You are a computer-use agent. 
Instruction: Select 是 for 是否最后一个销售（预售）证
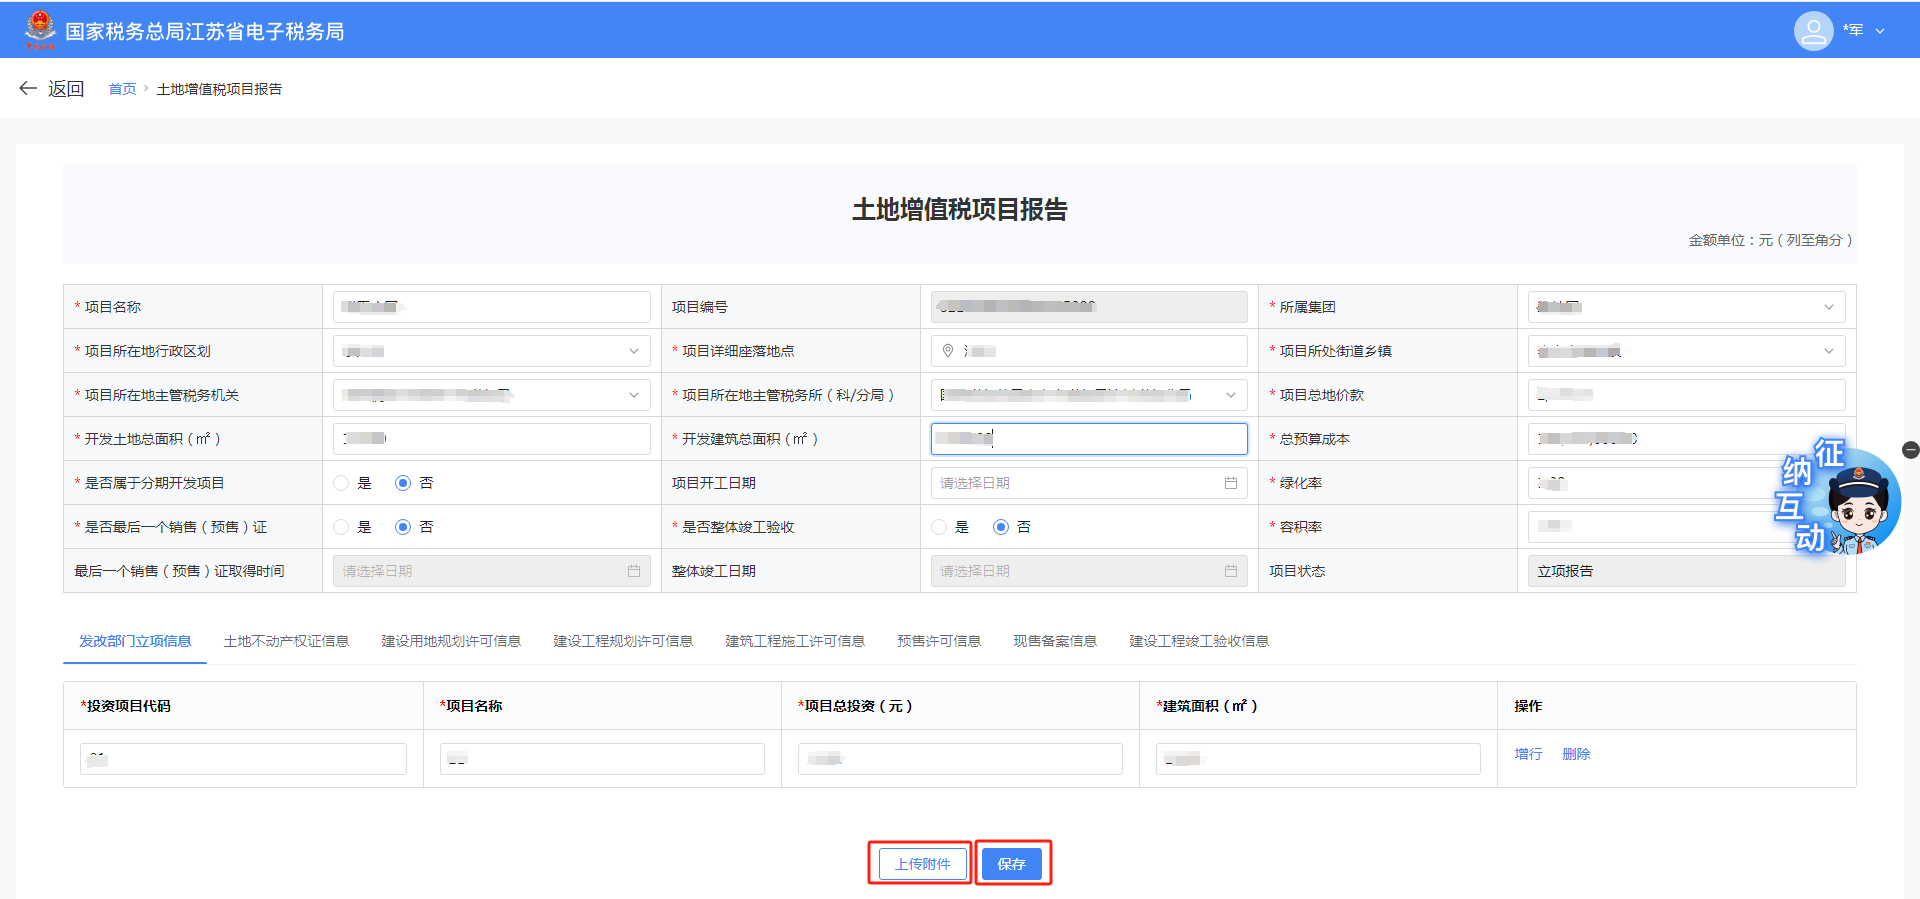(342, 527)
